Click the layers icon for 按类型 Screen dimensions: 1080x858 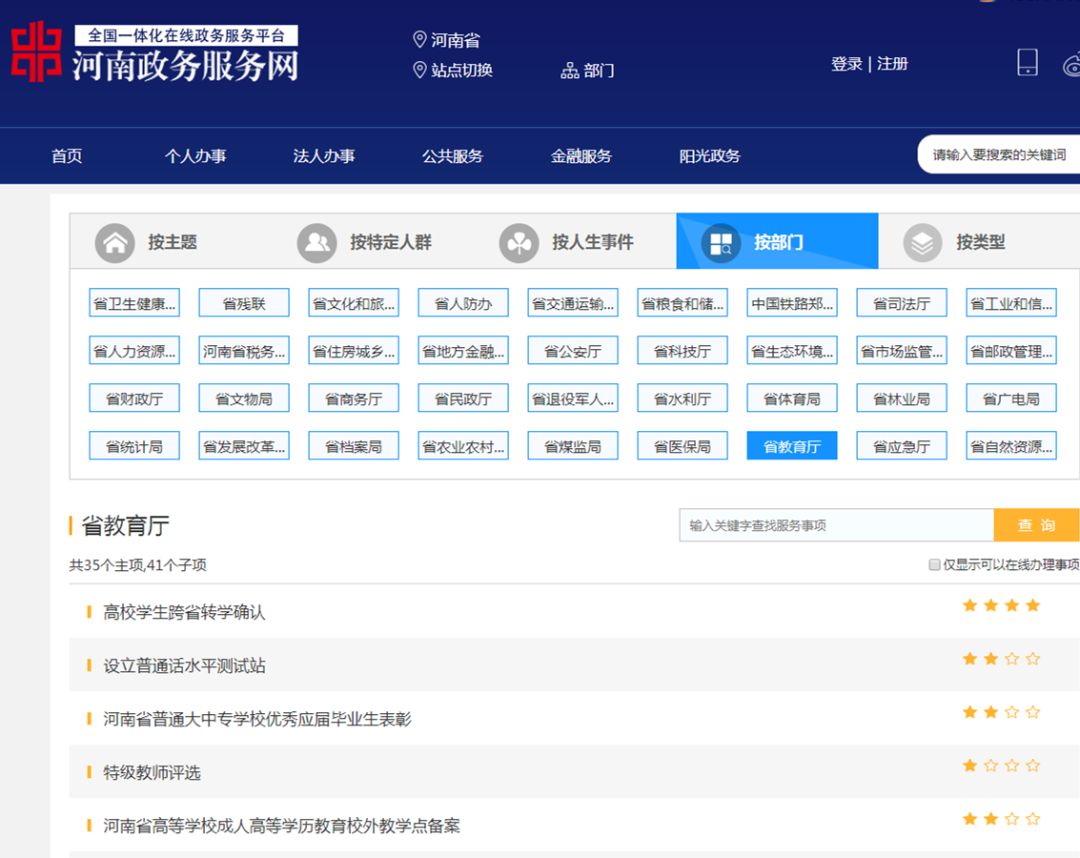coord(922,242)
